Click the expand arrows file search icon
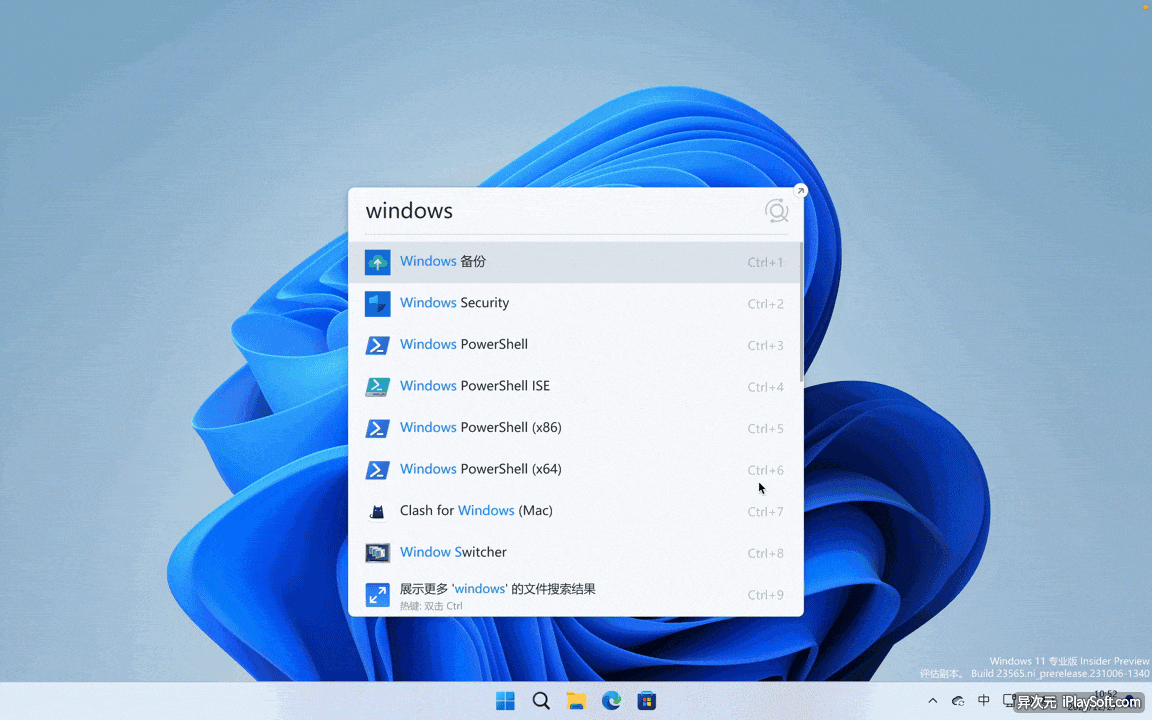The image size is (1152, 720). tap(378, 594)
